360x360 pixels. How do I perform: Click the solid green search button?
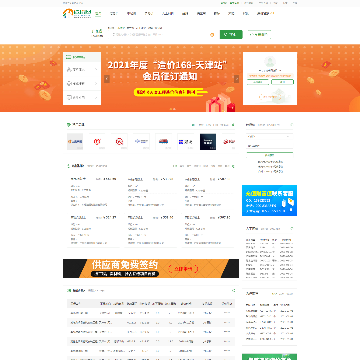pos(231,34)
